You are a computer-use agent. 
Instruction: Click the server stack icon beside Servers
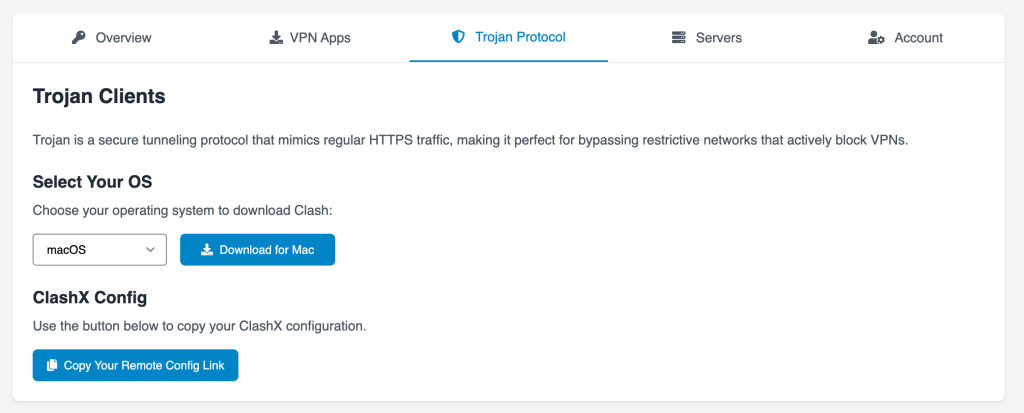pos(679,38)
